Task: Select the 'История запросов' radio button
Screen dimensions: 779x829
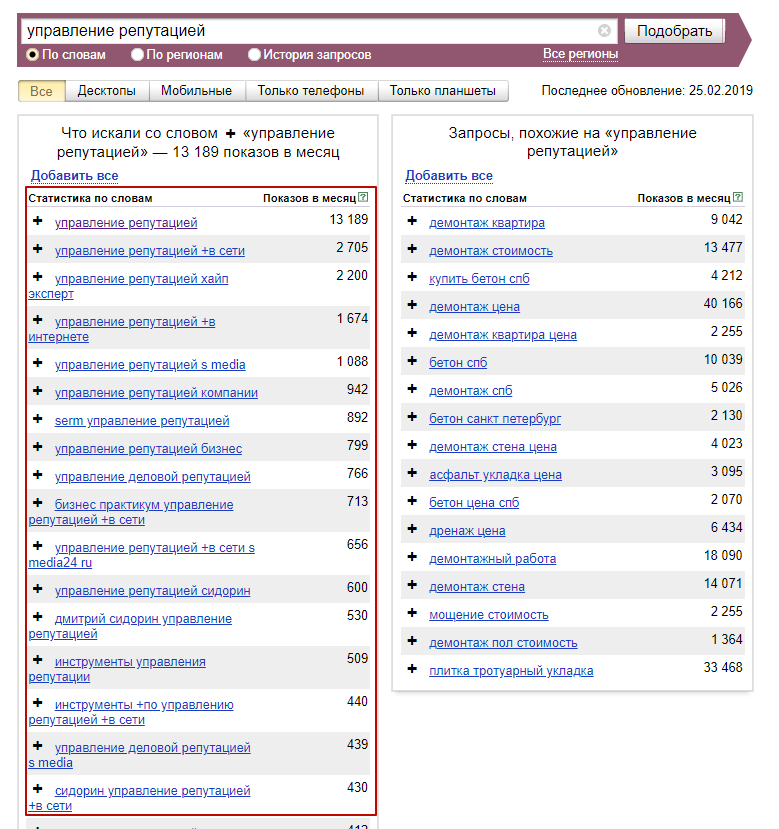Action: 254,54
